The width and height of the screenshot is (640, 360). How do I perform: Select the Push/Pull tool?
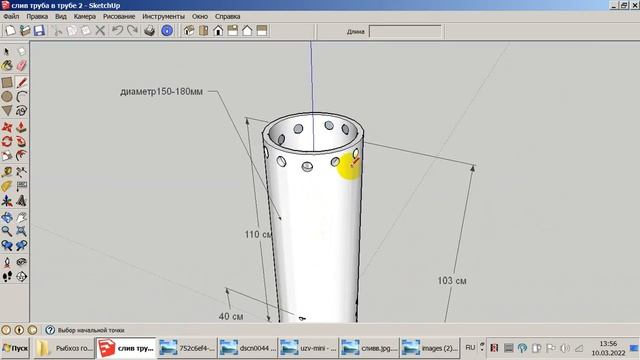pos(21,128)
